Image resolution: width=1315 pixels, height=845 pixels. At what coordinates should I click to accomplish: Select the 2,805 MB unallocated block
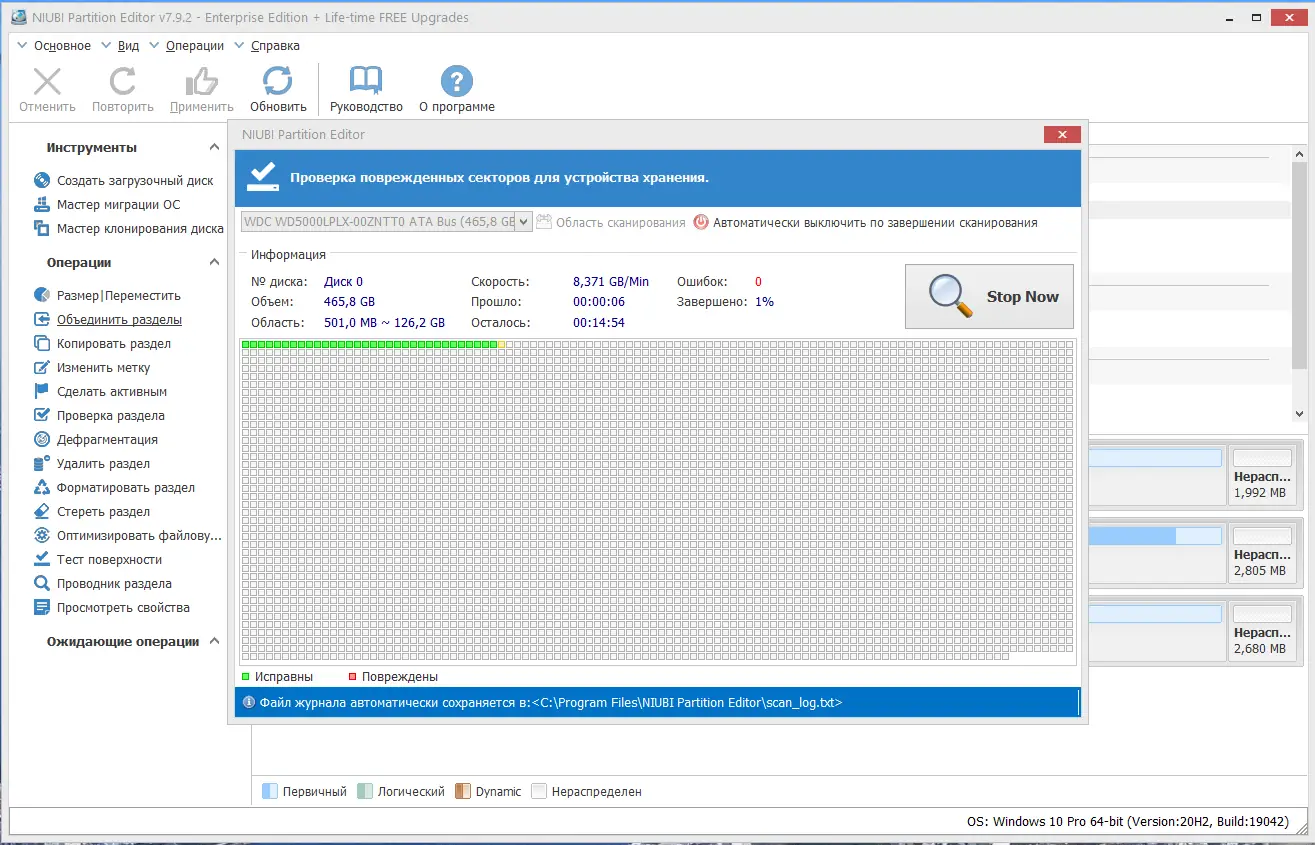point(1264,553)
